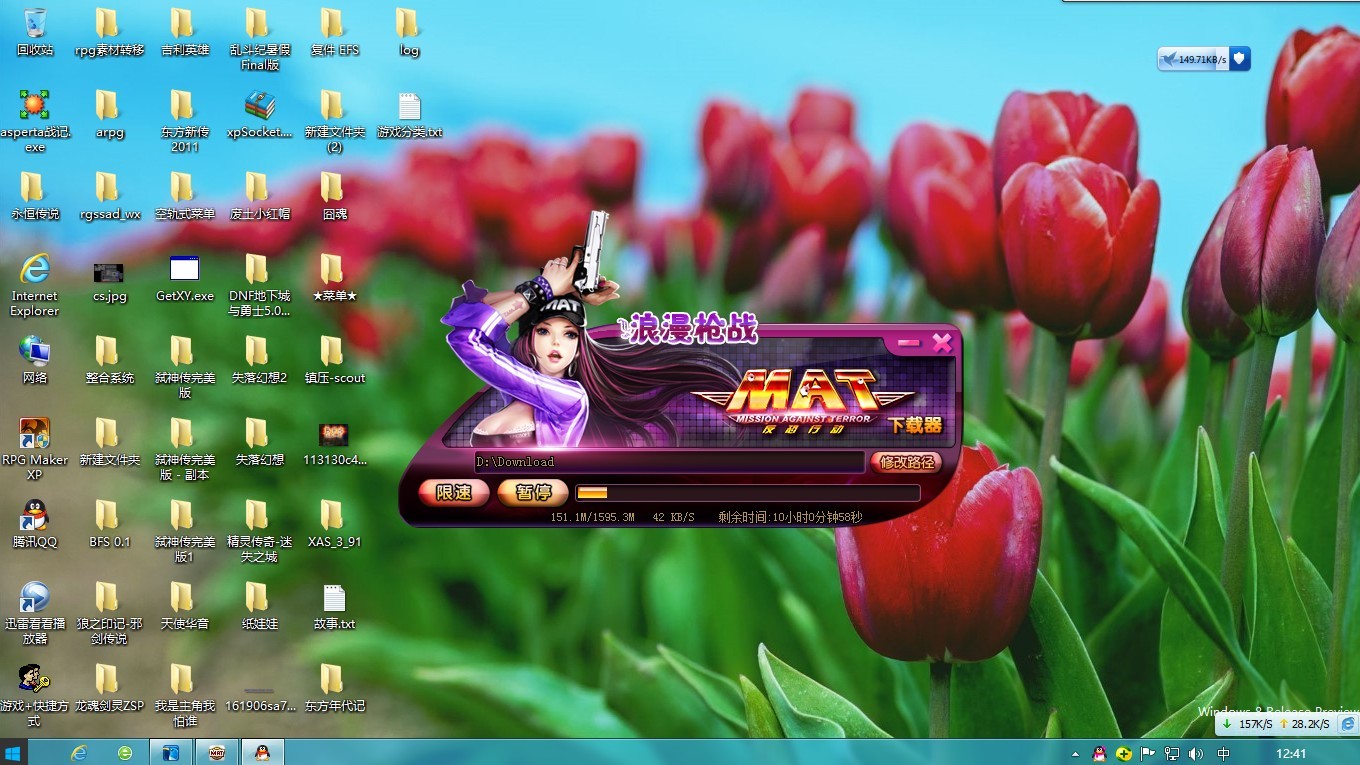Viewport: 1360px width, 765px height.
Task: Select the 113130c4 image file
Action: (x=334, y=442)
